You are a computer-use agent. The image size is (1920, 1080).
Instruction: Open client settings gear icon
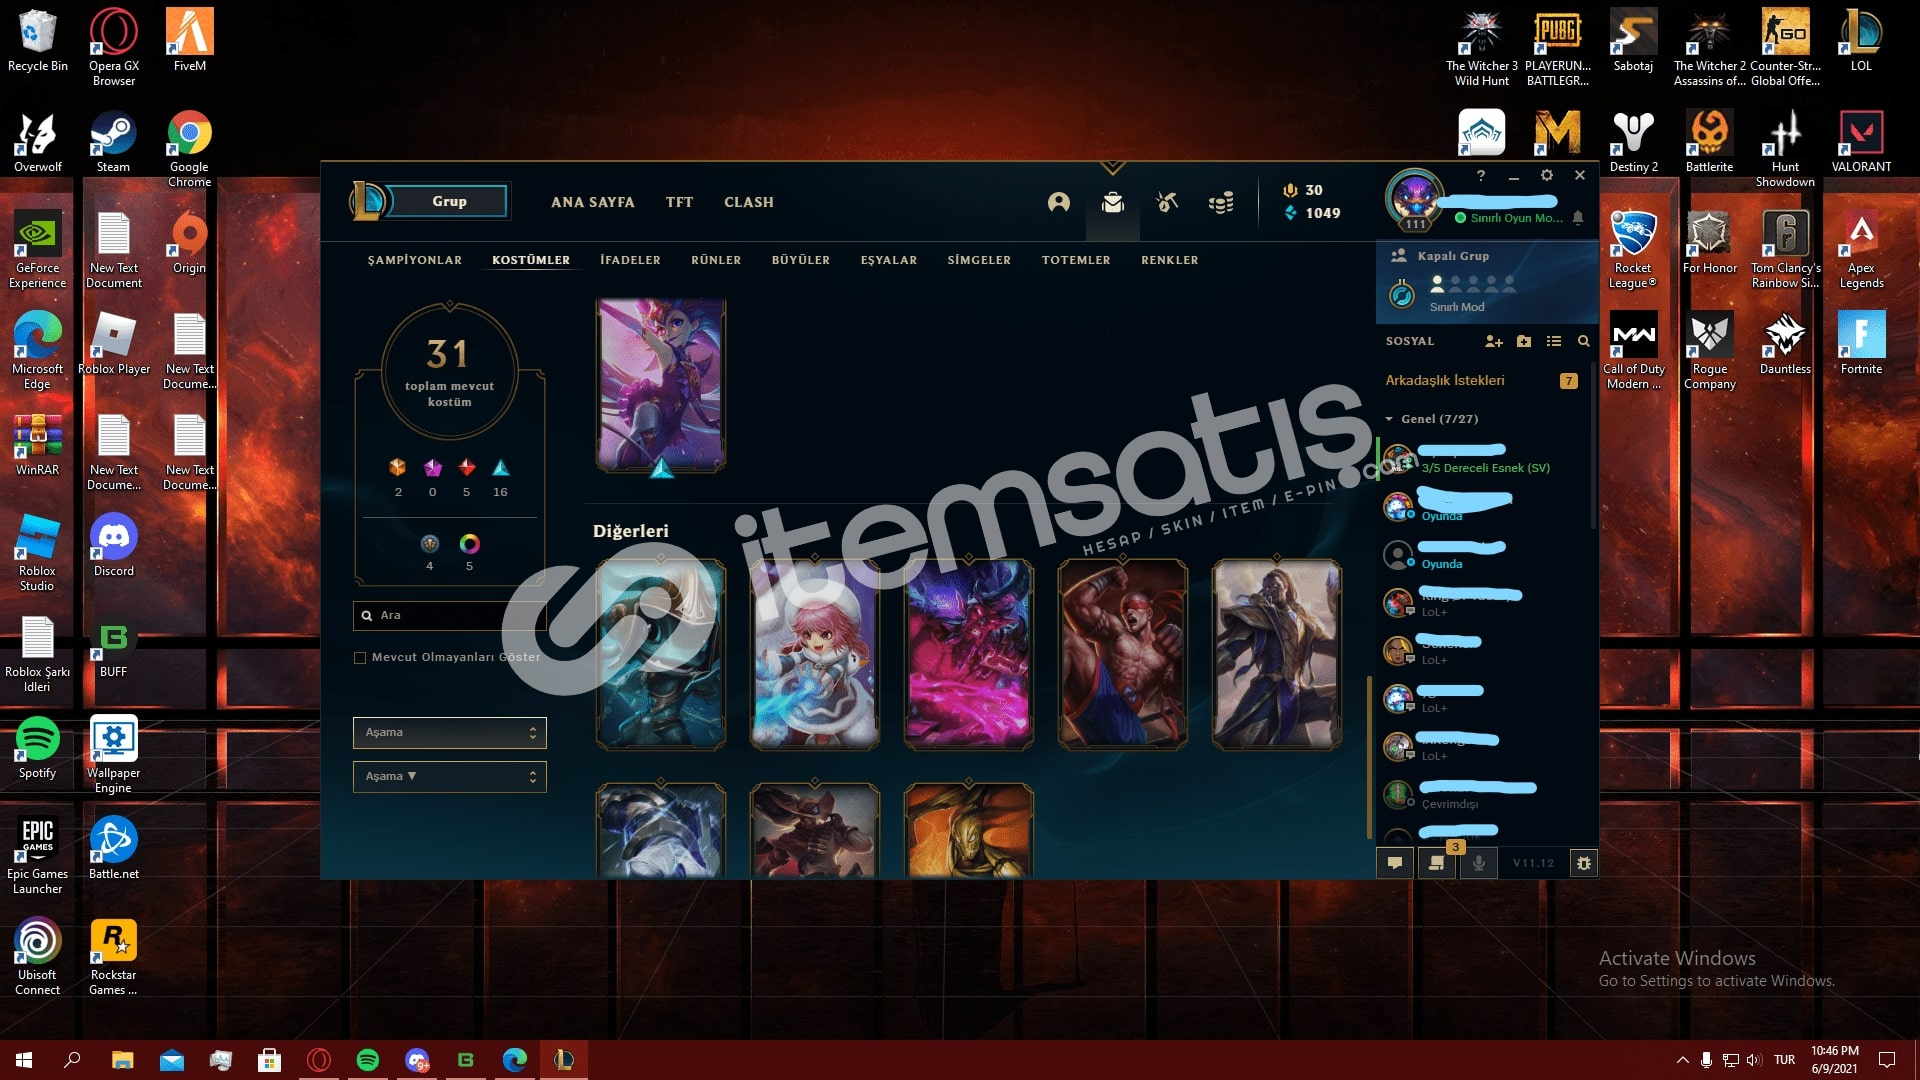[1547, 176]
